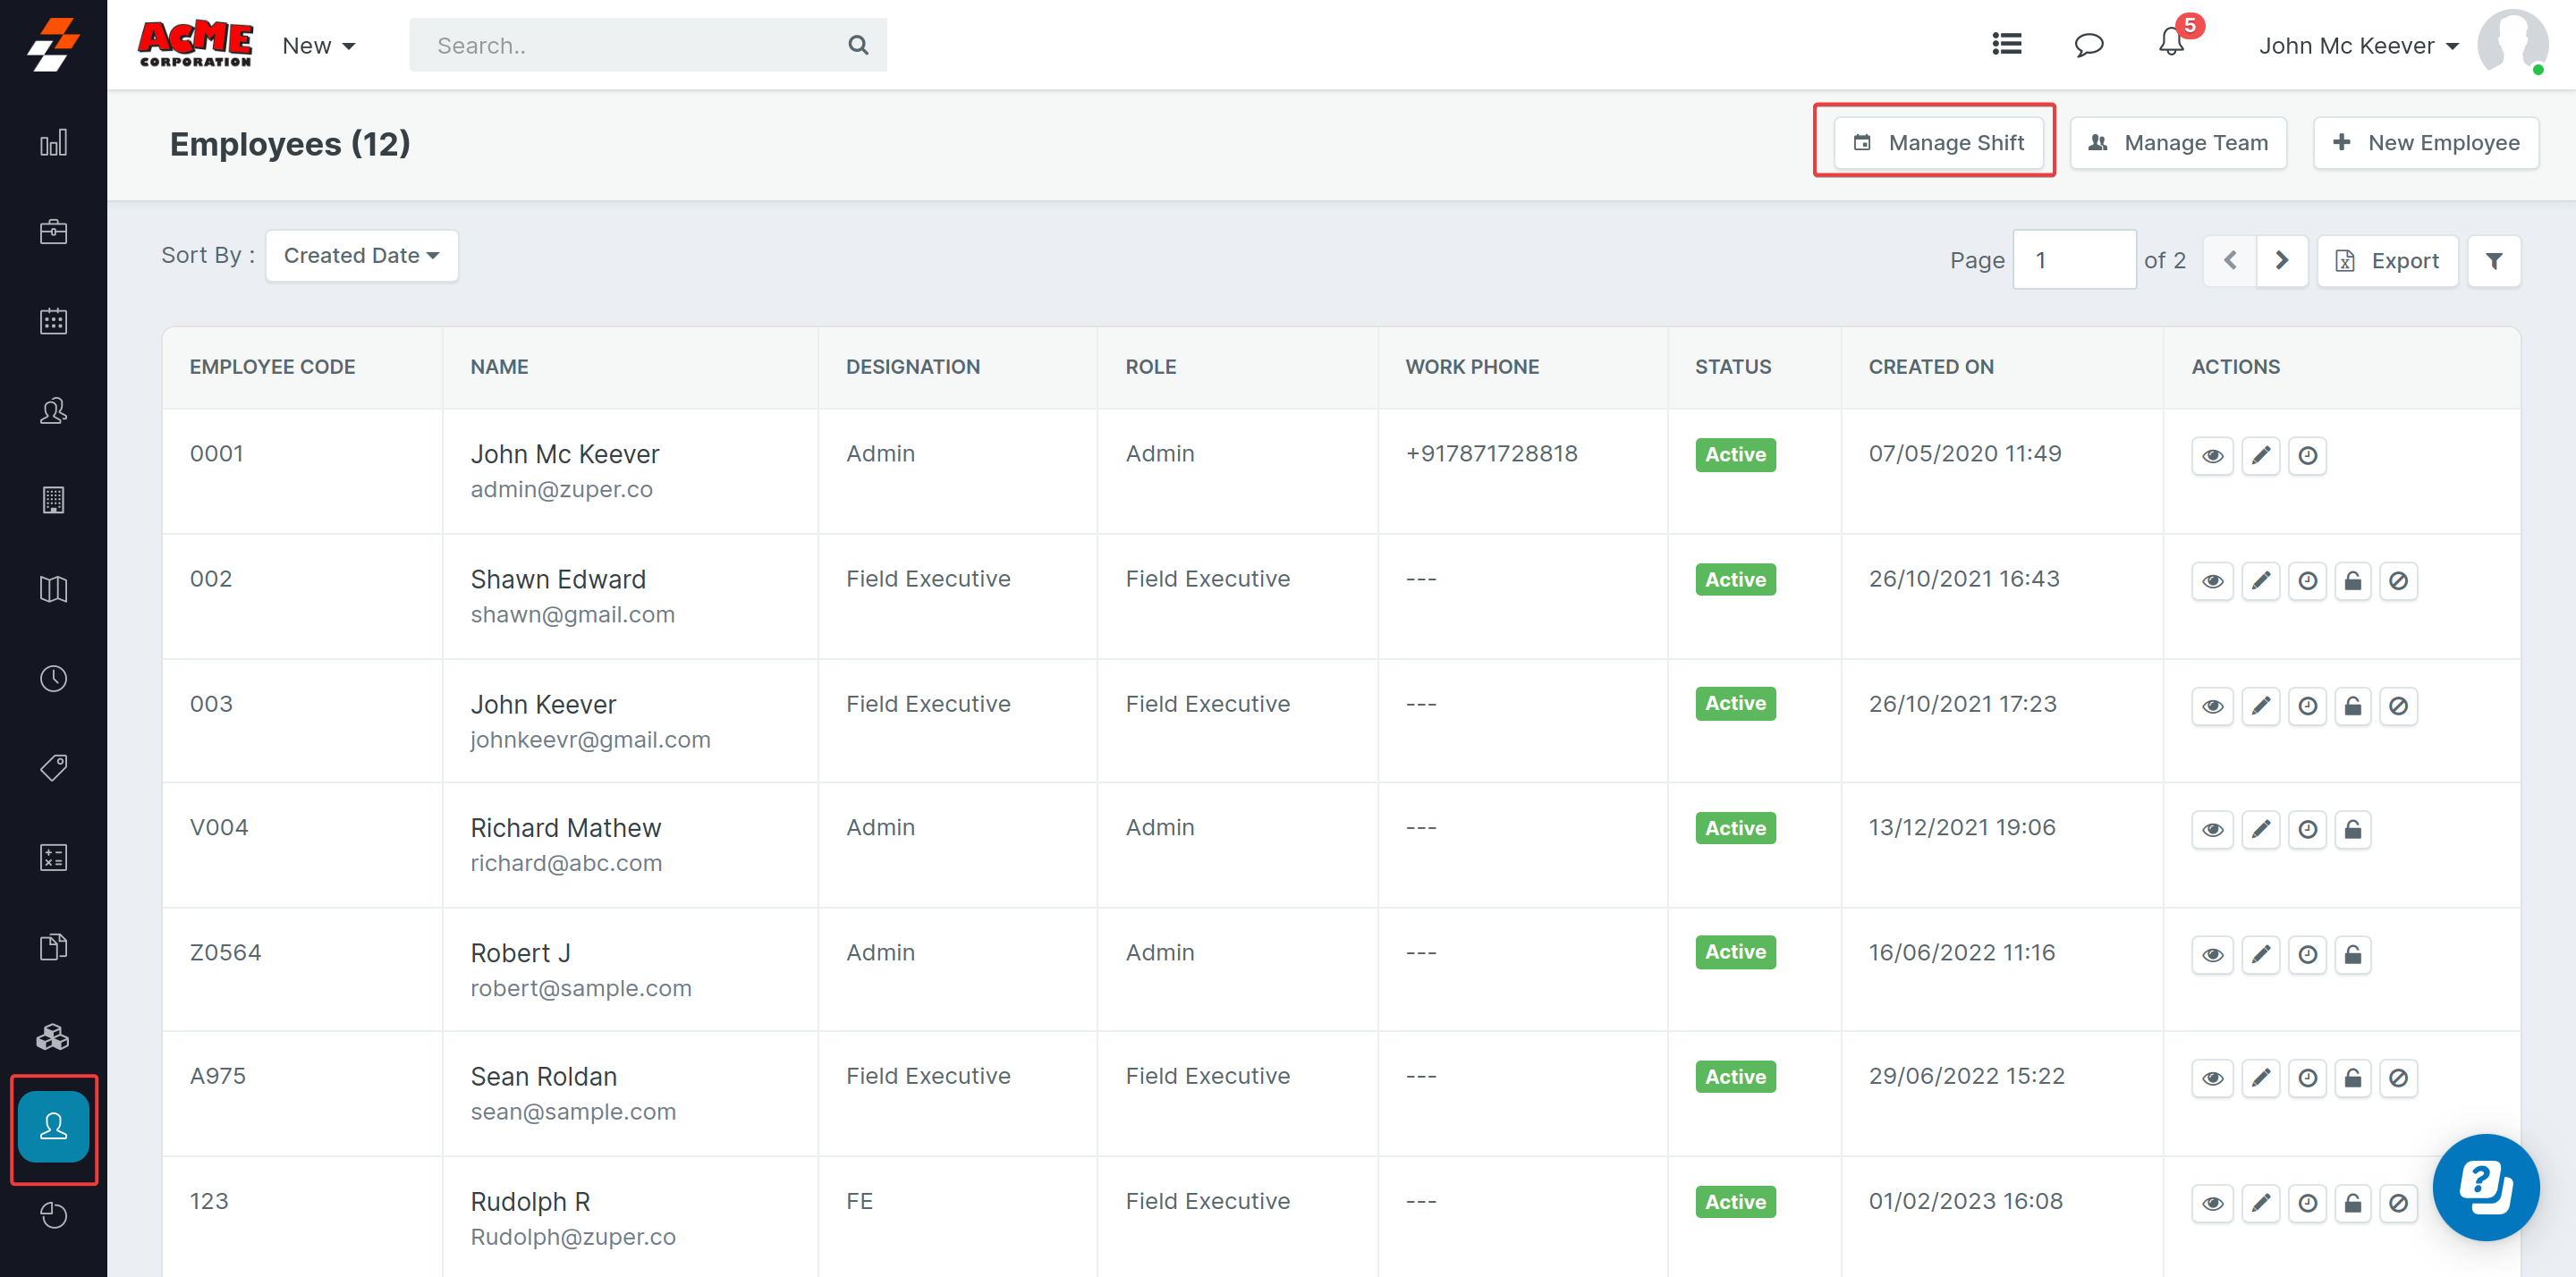Select the Employees icon in sidebar

click(53, 1127)
